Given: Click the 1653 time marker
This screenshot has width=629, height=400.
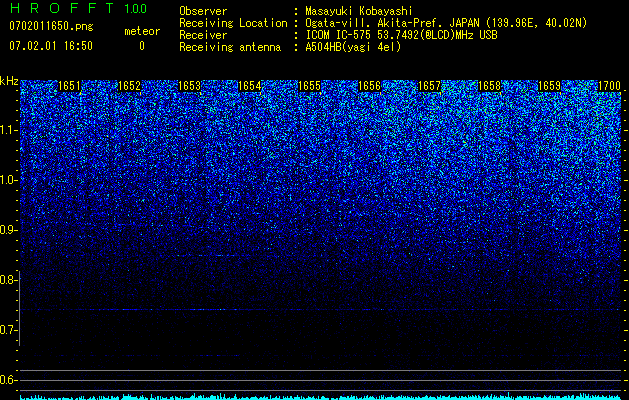Looking at the screenshot, I should click(x=189, y=86).
